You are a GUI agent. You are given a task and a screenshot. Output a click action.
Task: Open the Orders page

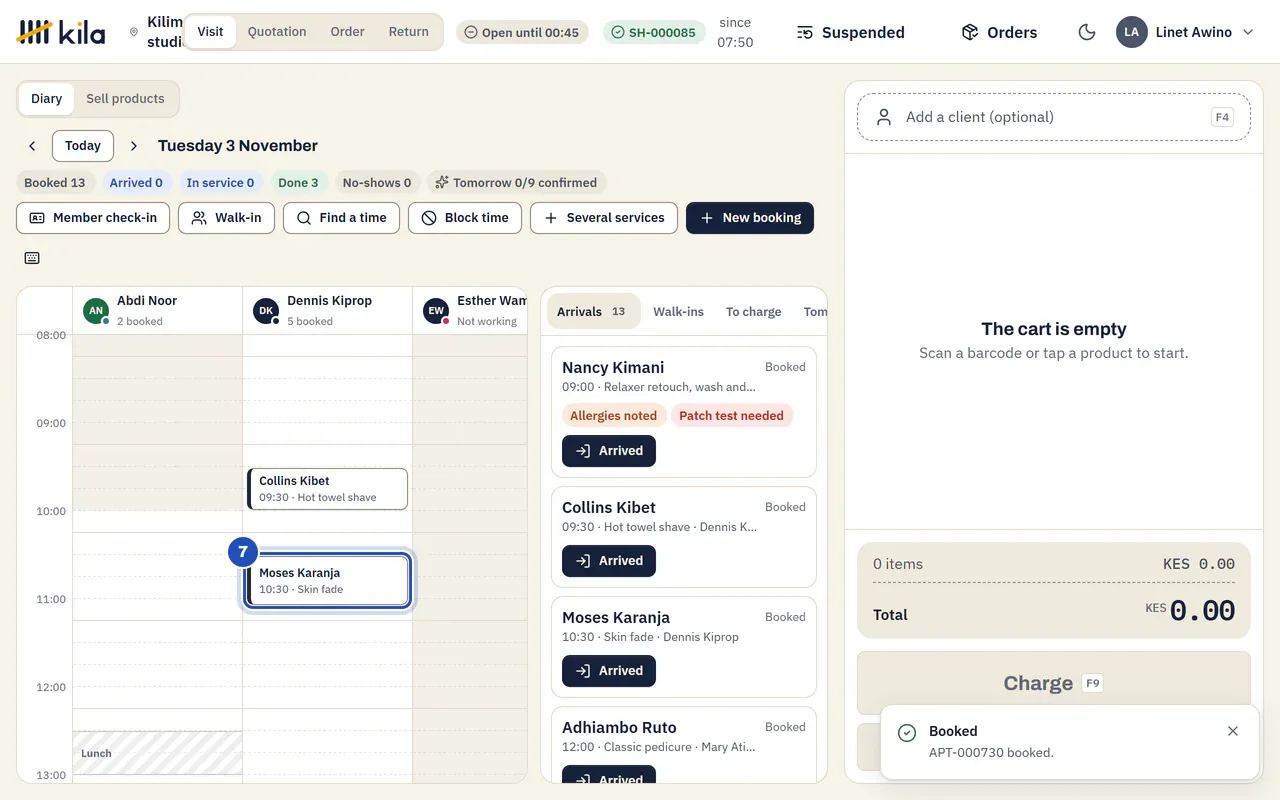click(x=999, y=32)
